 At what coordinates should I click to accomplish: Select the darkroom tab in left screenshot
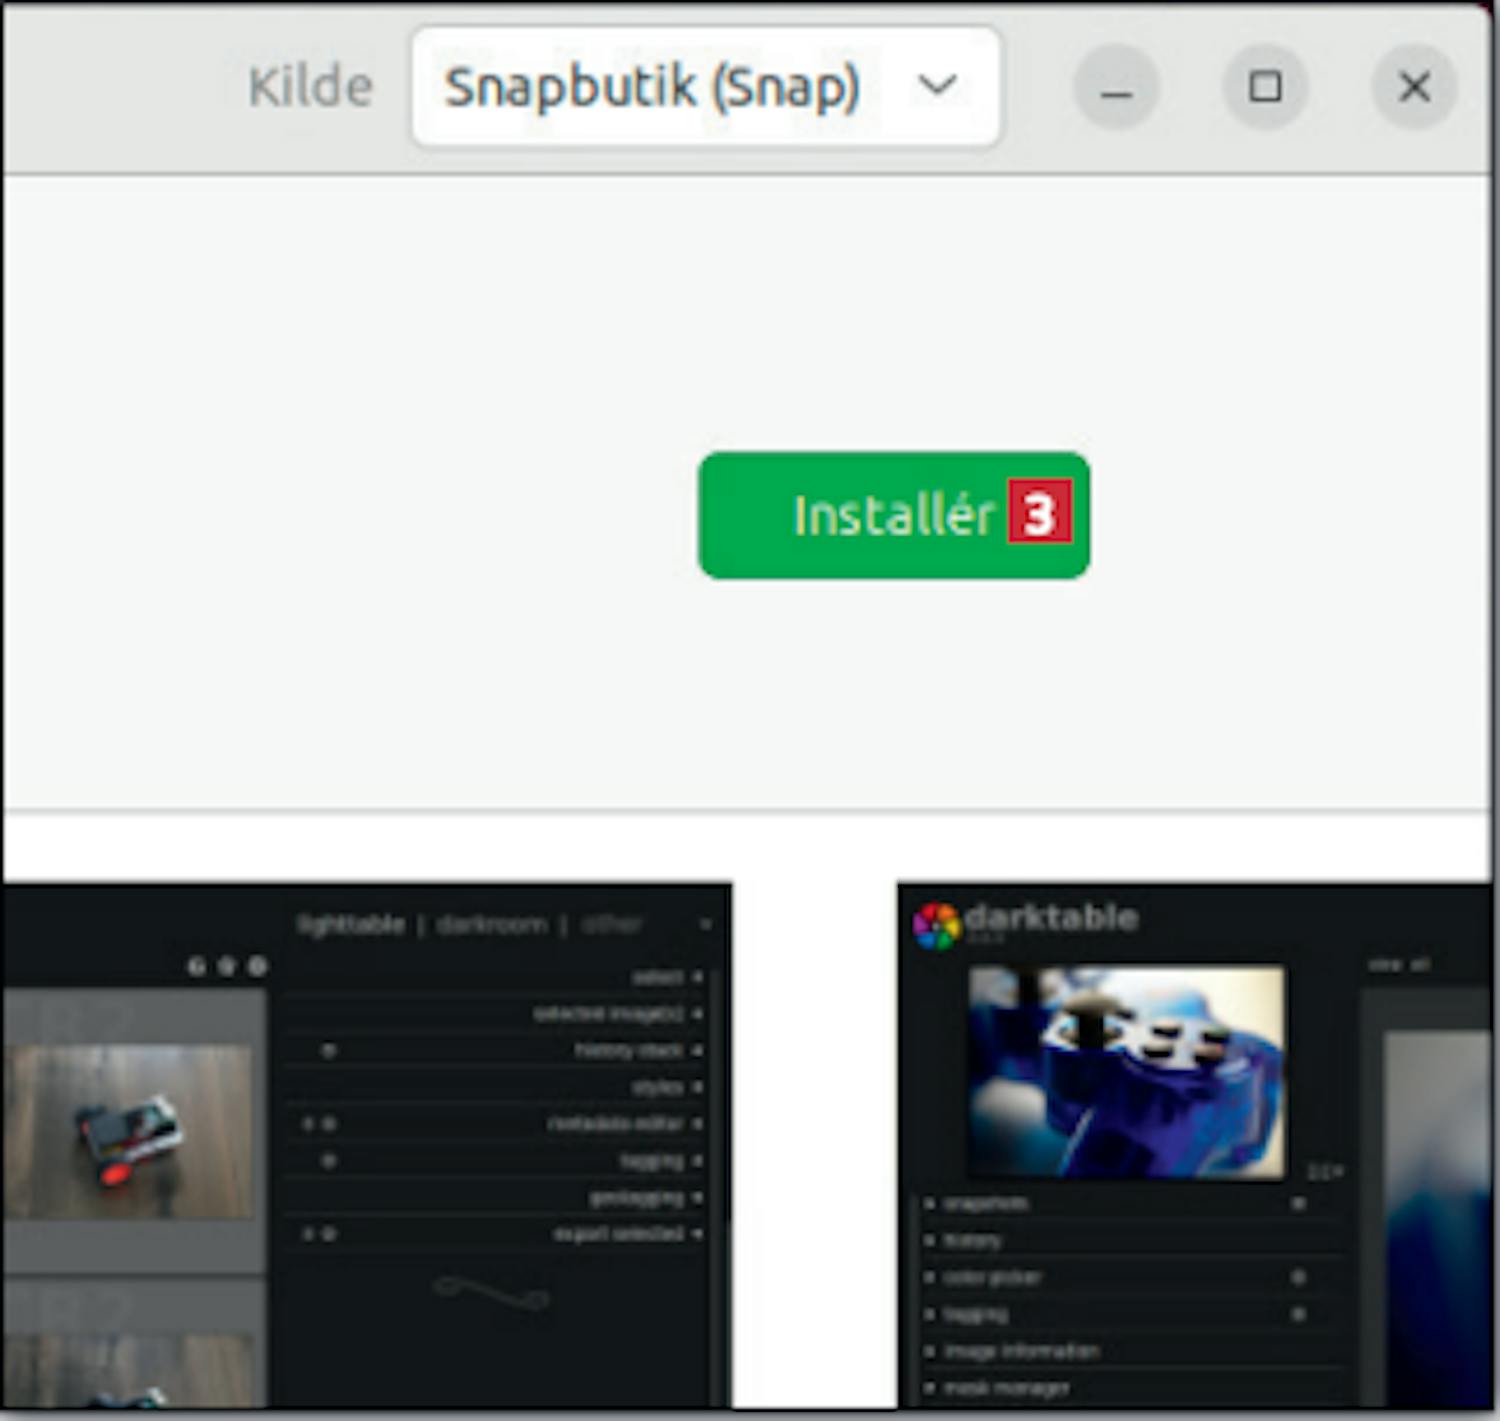(x=492, y=925)
